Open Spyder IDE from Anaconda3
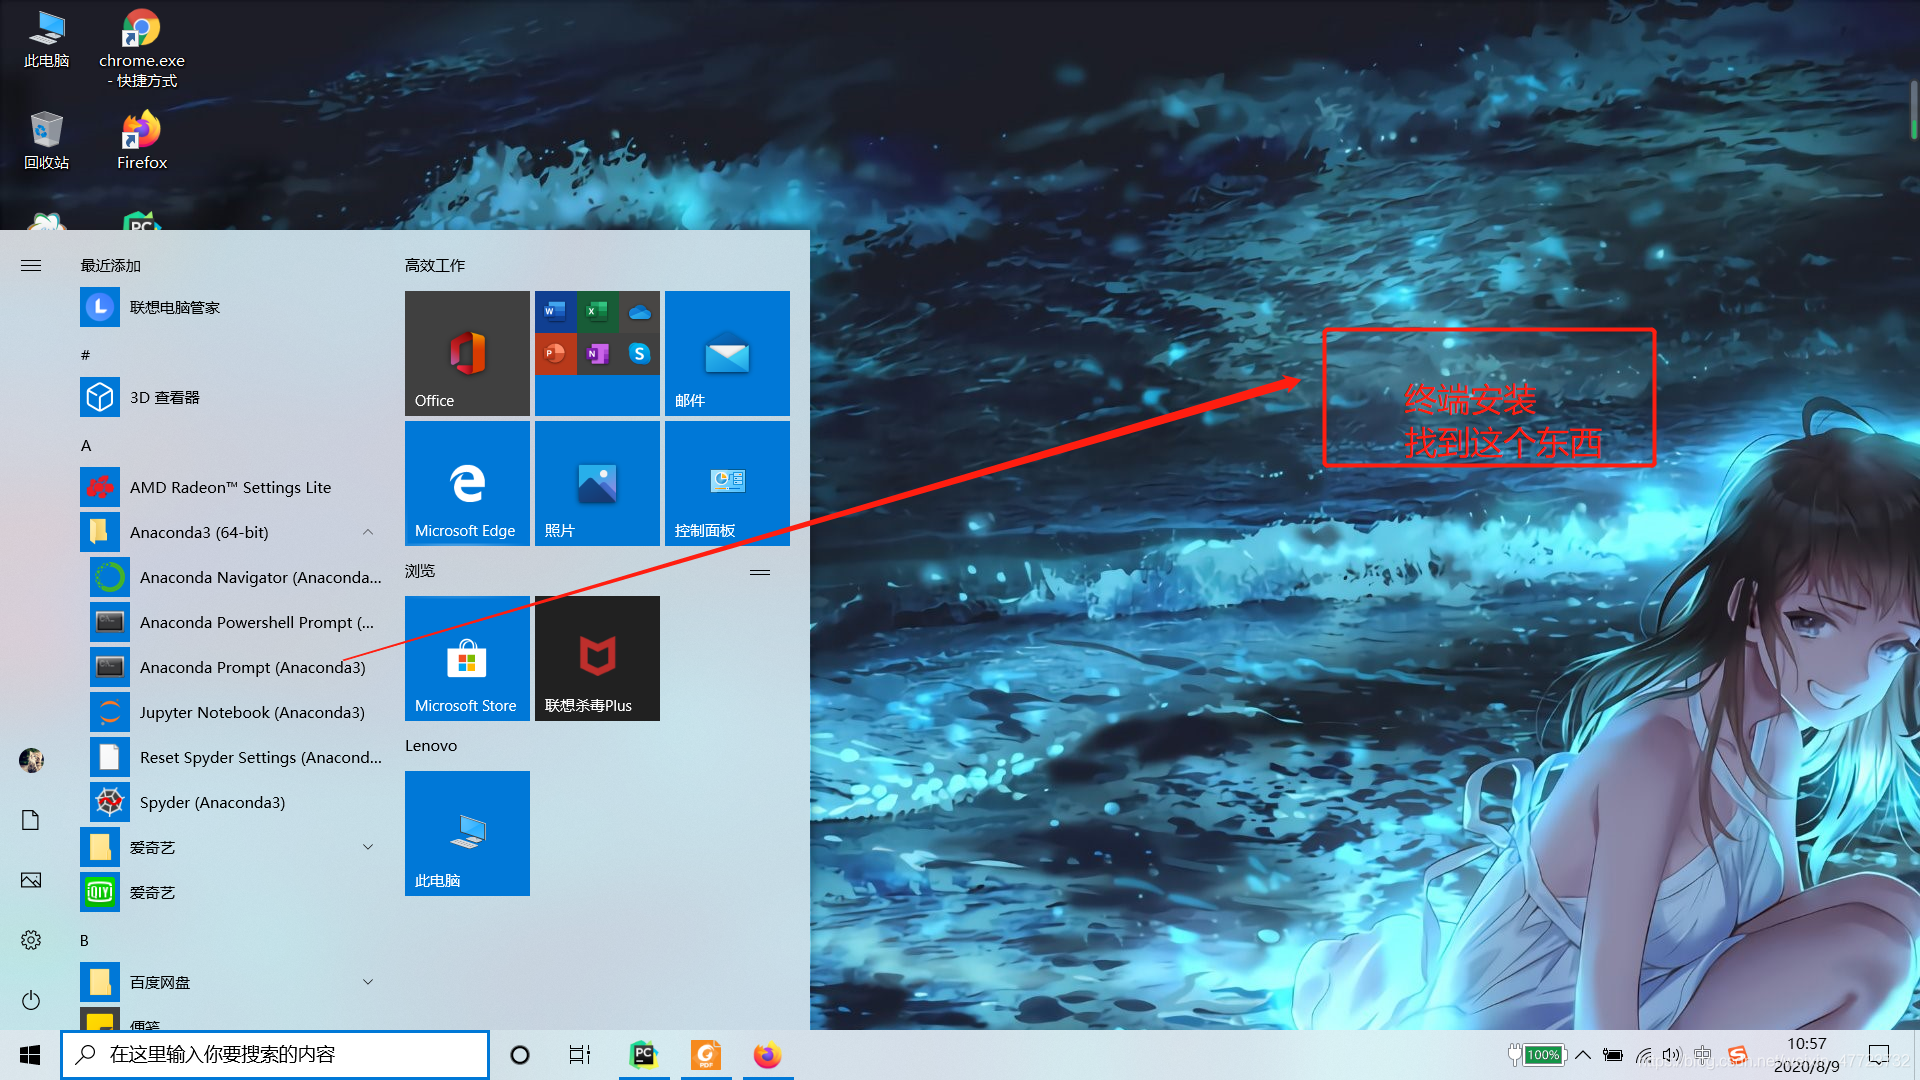 pos(212,800)
